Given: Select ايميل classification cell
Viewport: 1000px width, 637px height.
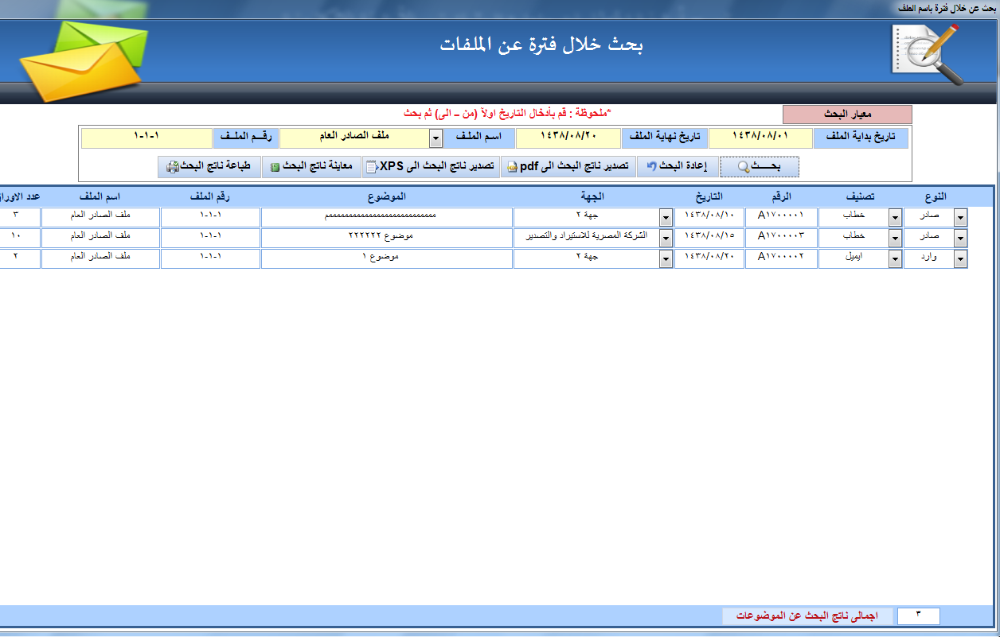Looking at the screenshot, I should (853, 258).
